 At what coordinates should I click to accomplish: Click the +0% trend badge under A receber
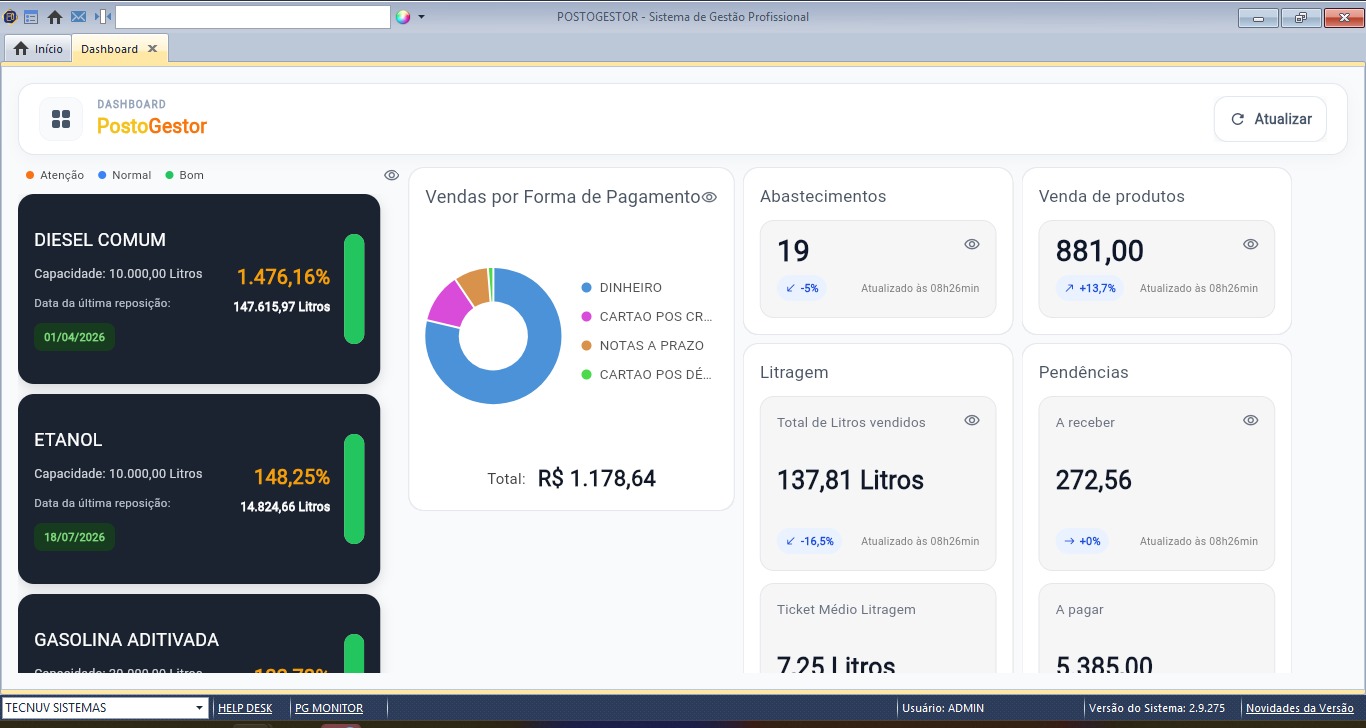(x=1082, y=541)
